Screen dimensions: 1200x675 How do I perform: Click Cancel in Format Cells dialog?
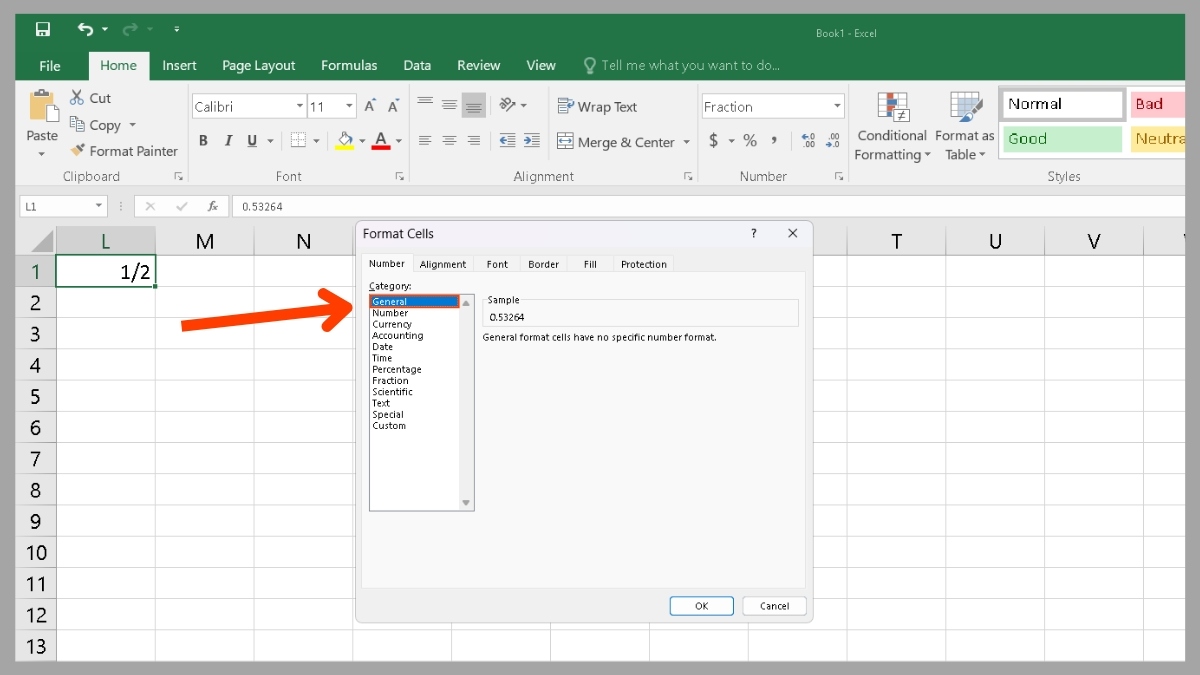[x=774, y=606]
